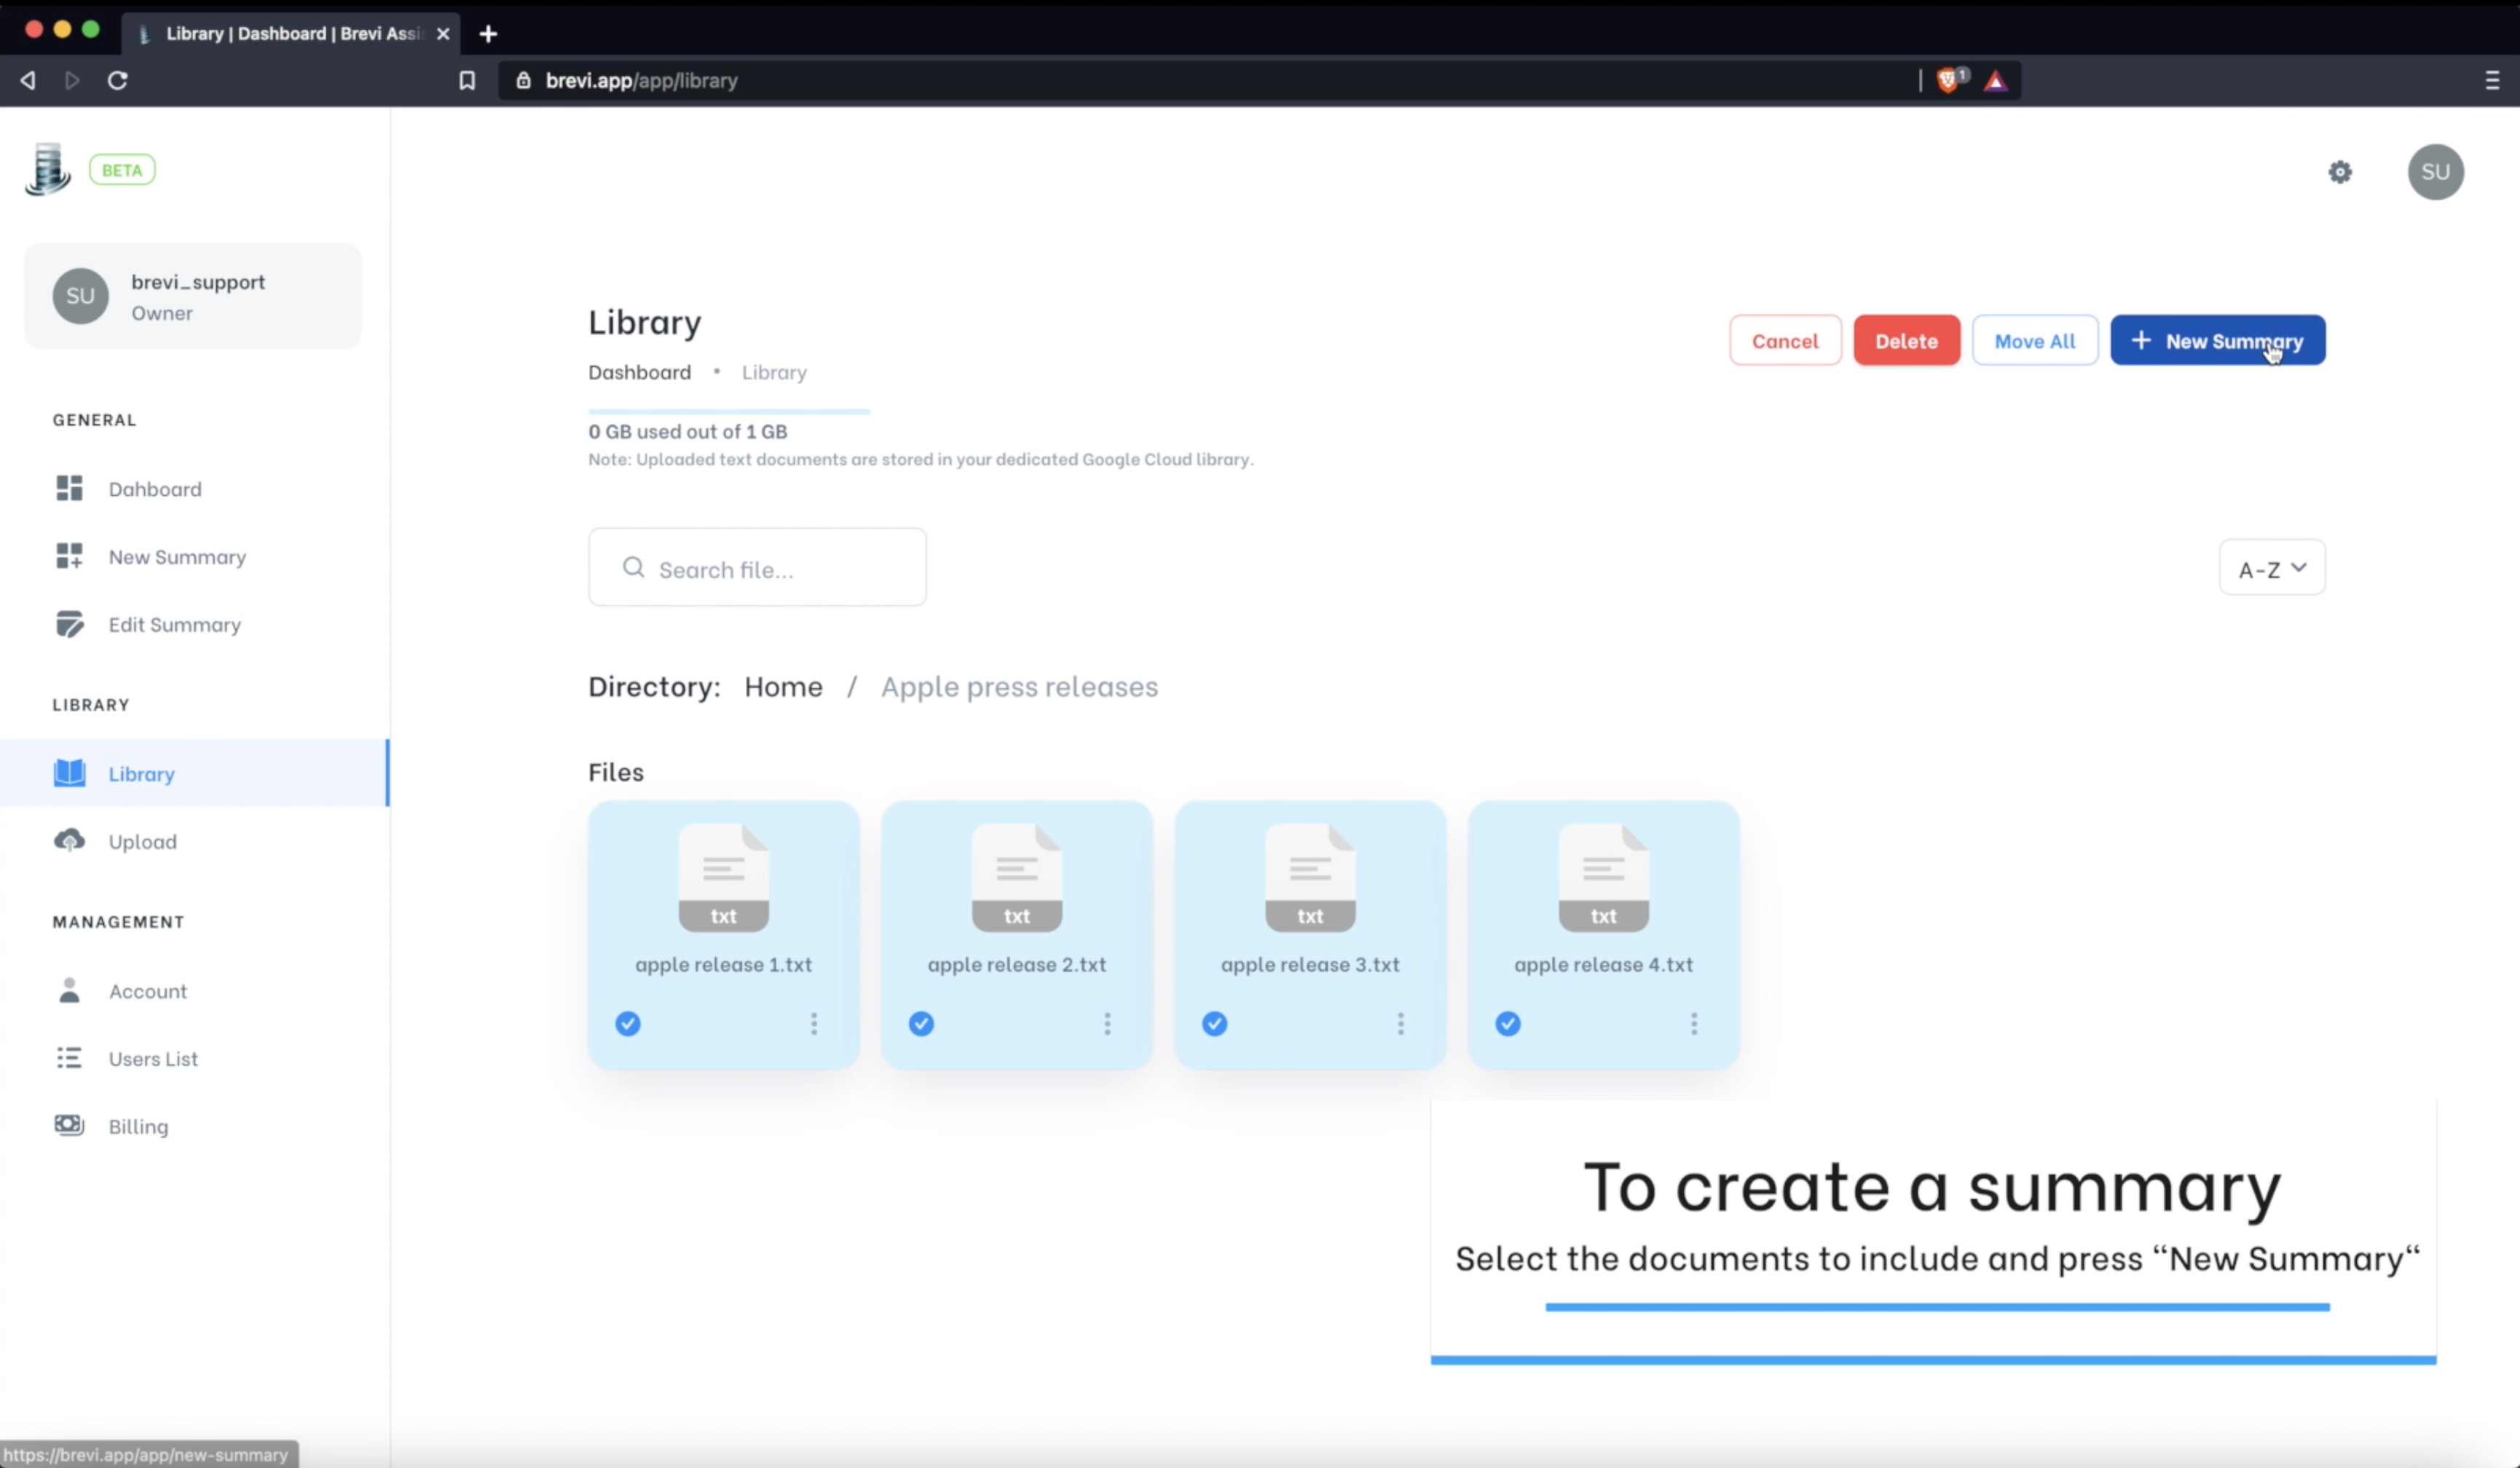Screen dimensions: 2520x1468
Task: Deselect the apple release 1.txt checkmark
Action: pos(628,1023)
